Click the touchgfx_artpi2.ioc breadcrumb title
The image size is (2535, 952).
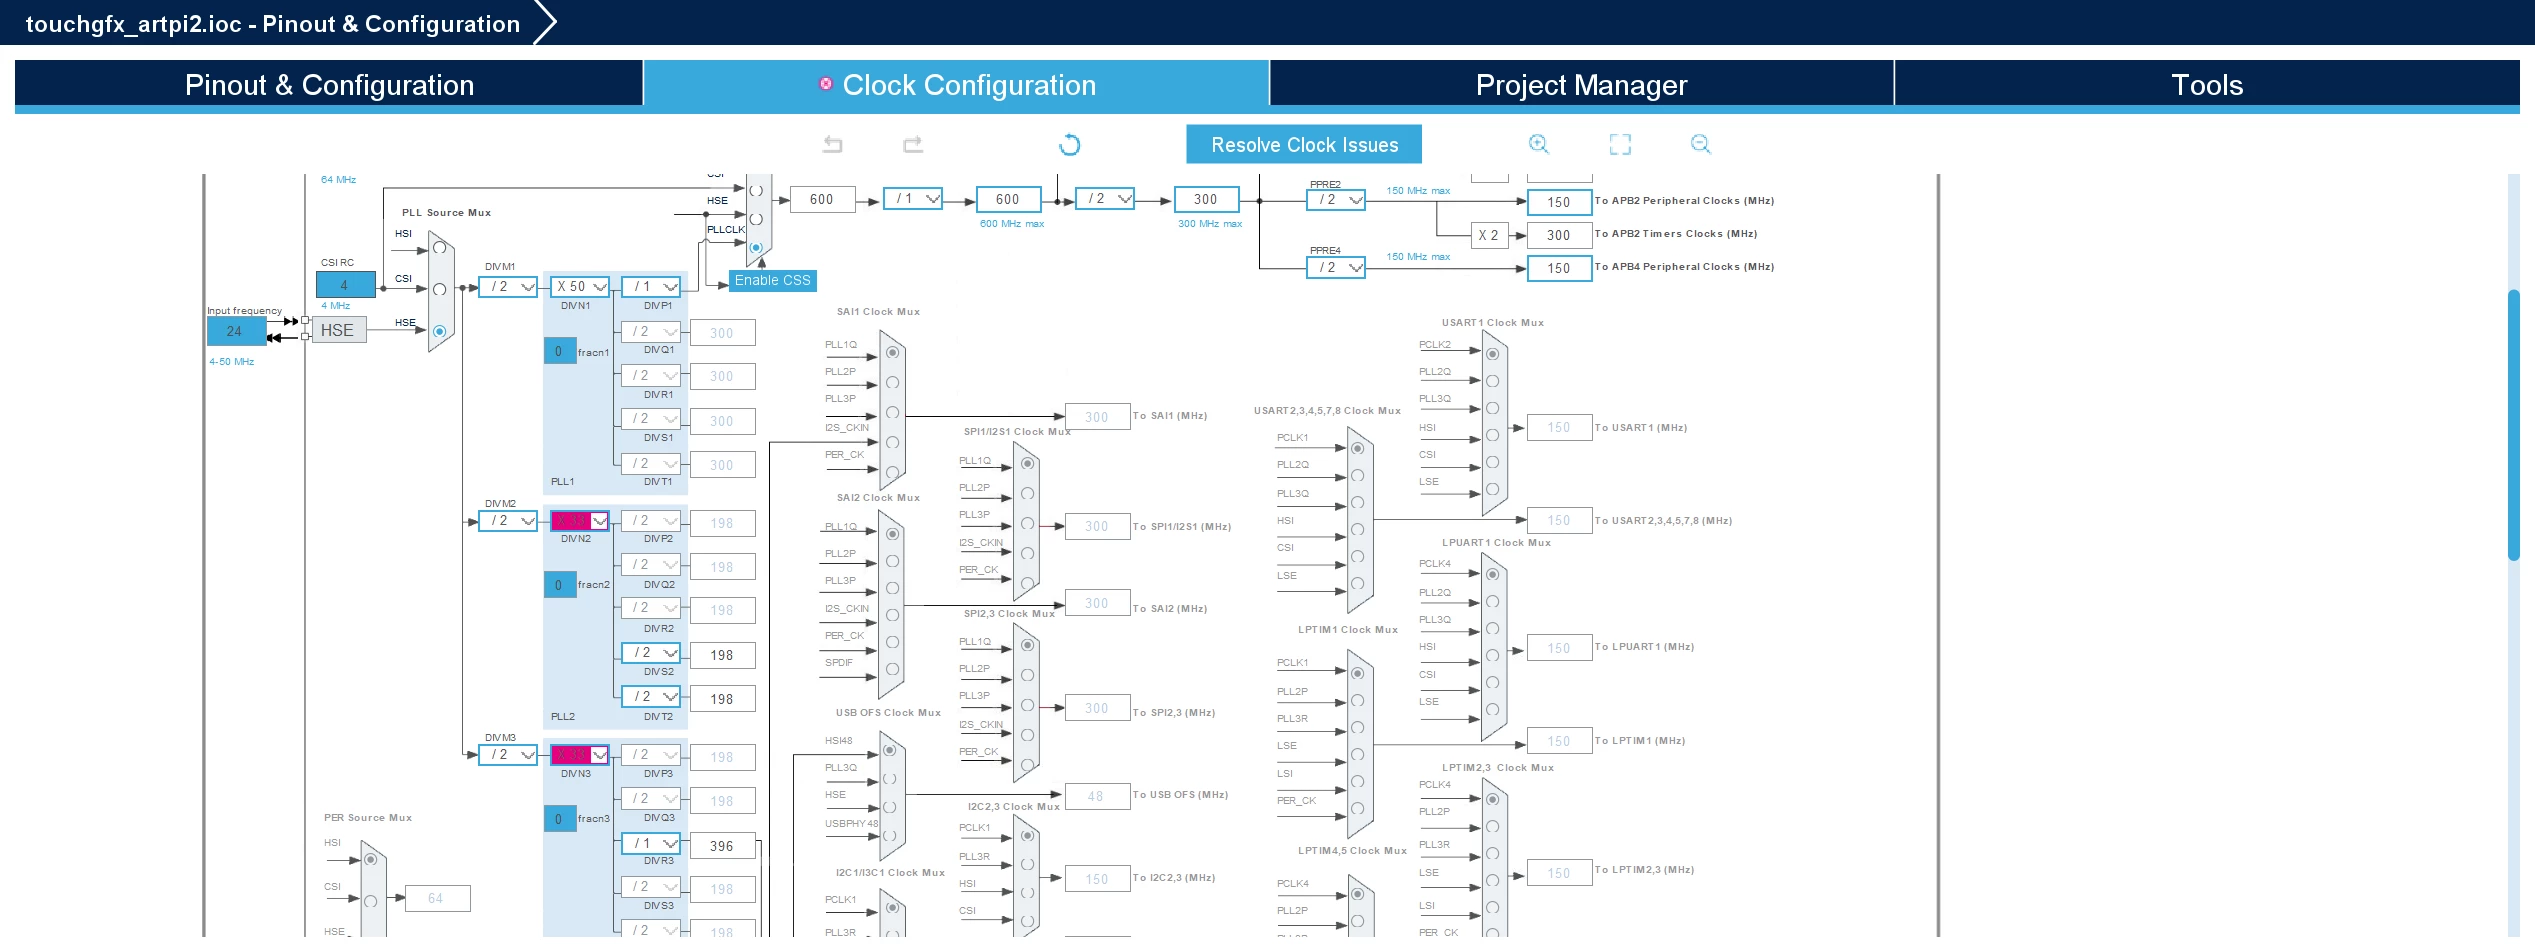pos(273,24)
